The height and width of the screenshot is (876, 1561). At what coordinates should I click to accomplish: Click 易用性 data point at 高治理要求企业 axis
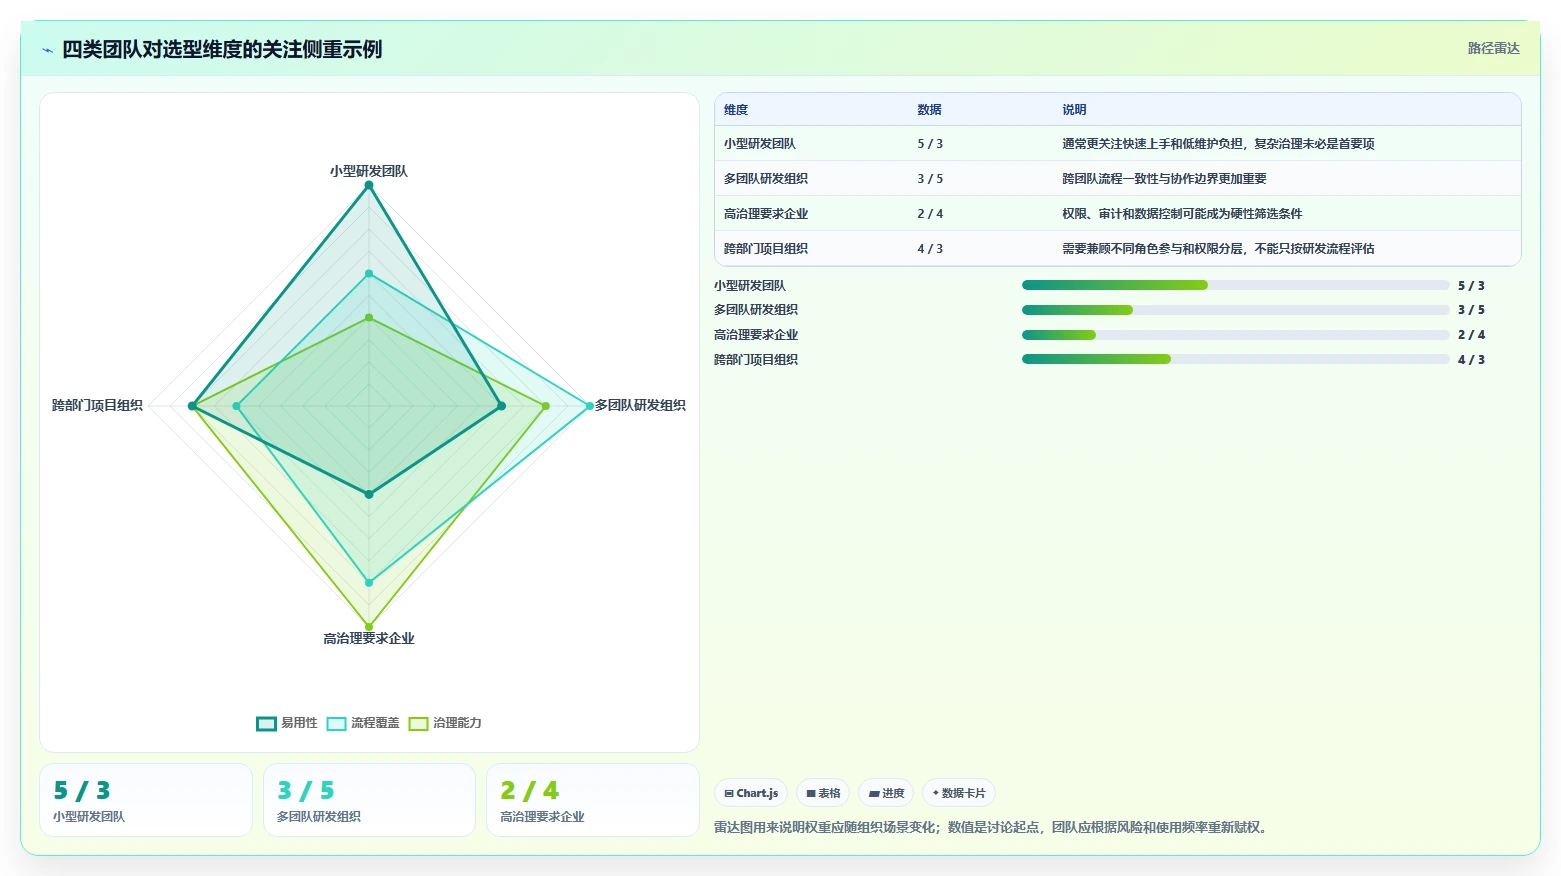pos(369,494)
